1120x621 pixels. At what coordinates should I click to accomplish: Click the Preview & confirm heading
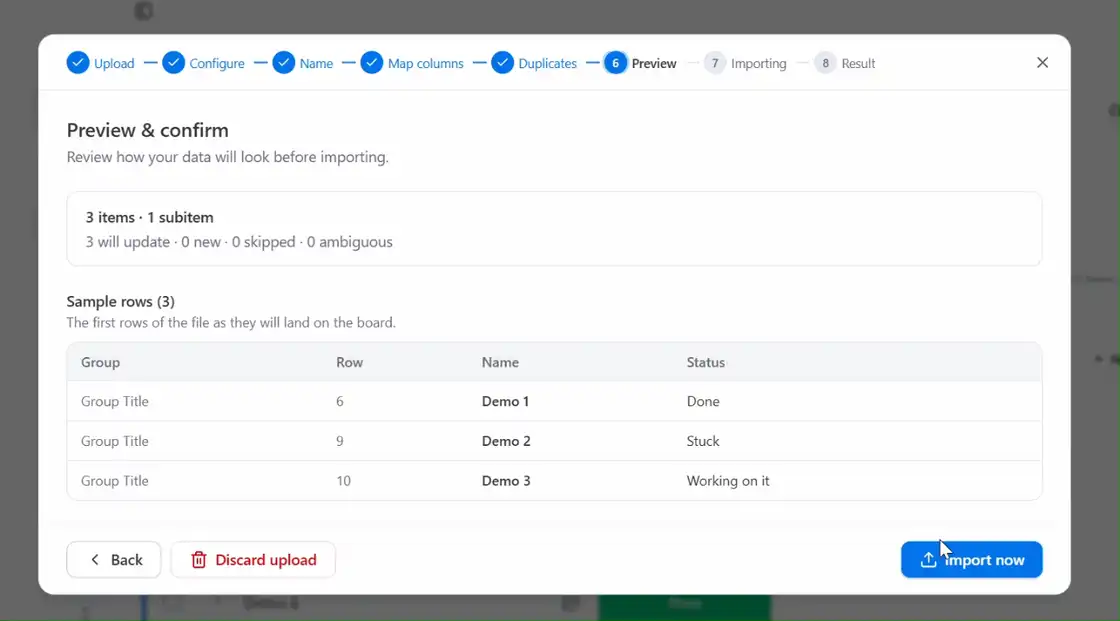coord(147,130)
